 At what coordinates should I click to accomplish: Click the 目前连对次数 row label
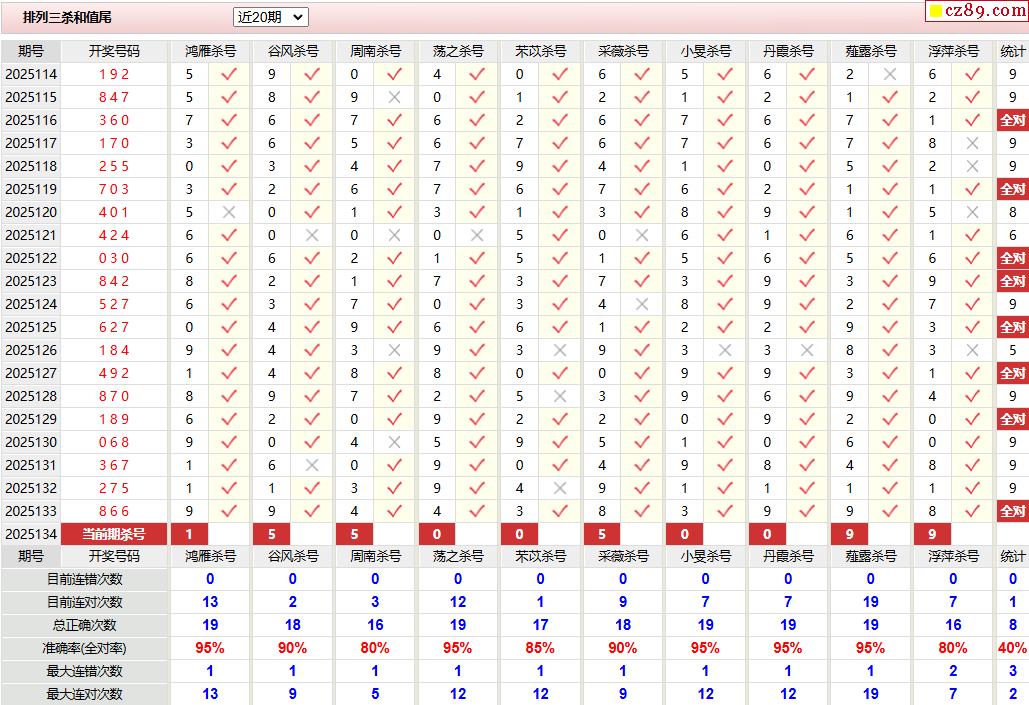(x=85, y=602)
